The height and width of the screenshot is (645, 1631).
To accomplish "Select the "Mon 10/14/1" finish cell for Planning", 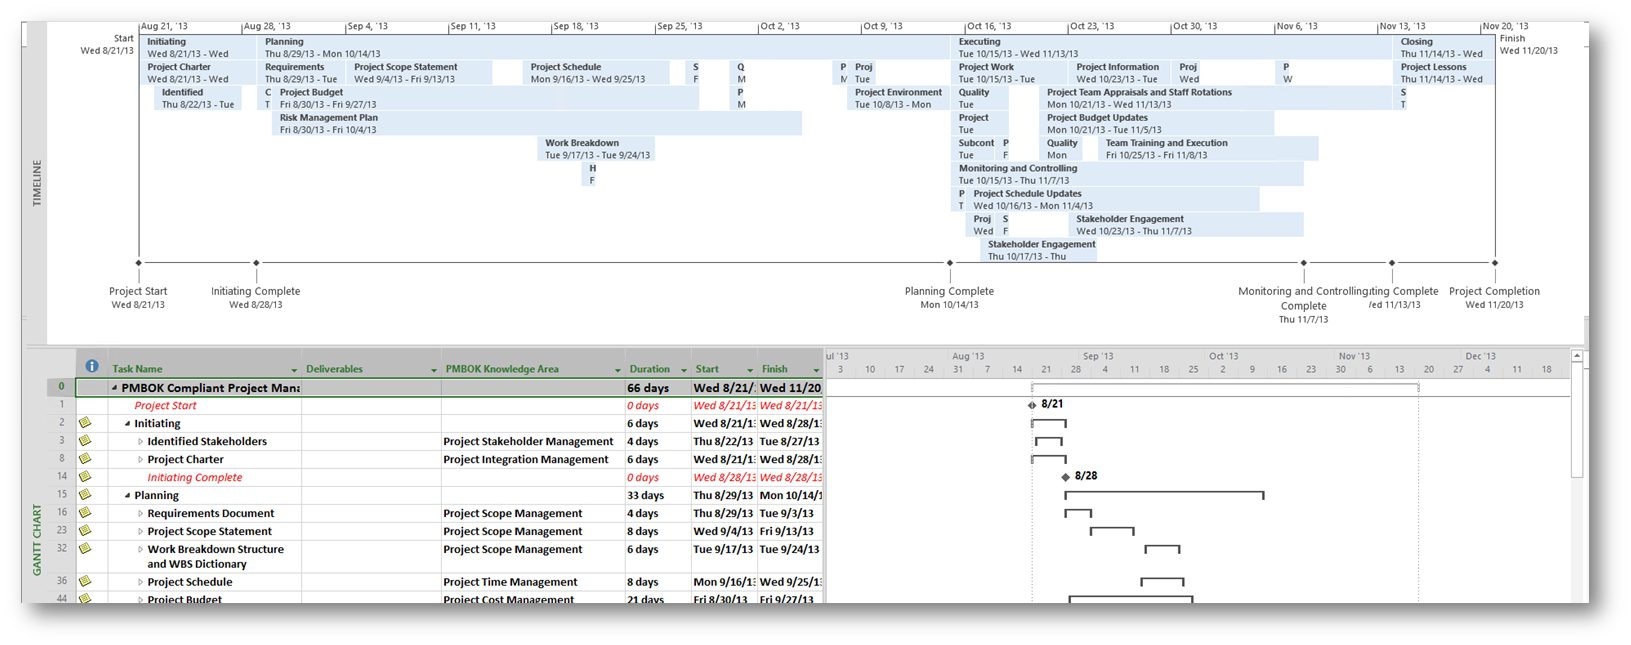I will tap(790, 496).
